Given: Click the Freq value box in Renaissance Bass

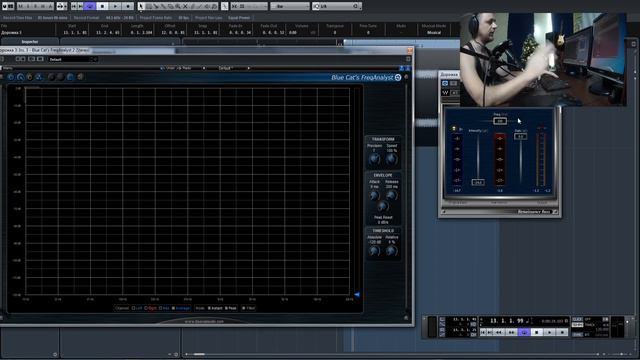Looking at the screenshot, I should point(500,121).
